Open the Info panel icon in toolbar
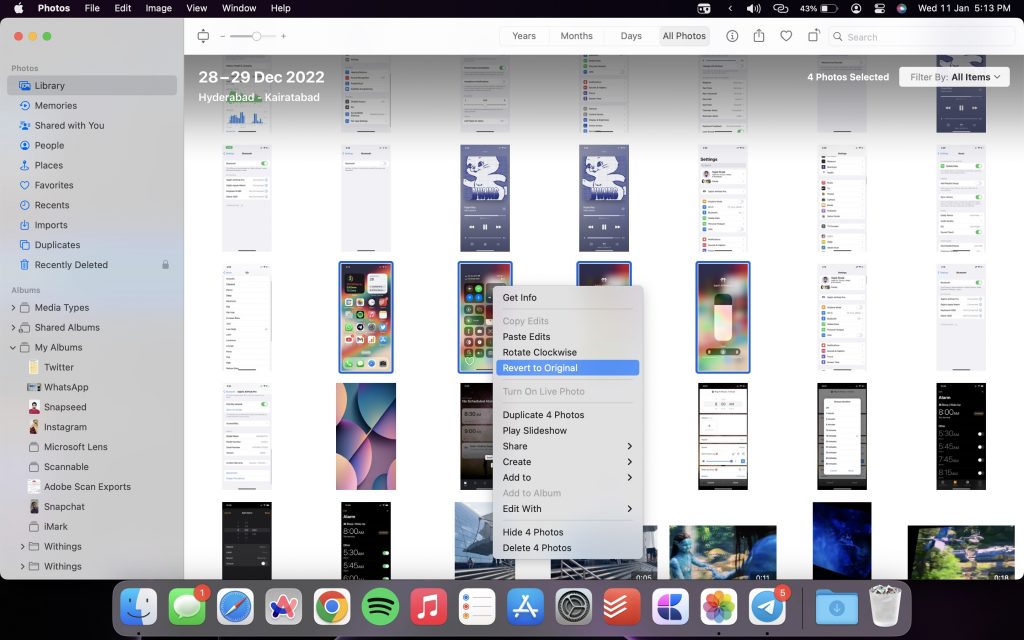The image size is (1024, 640). pos(733,36)
